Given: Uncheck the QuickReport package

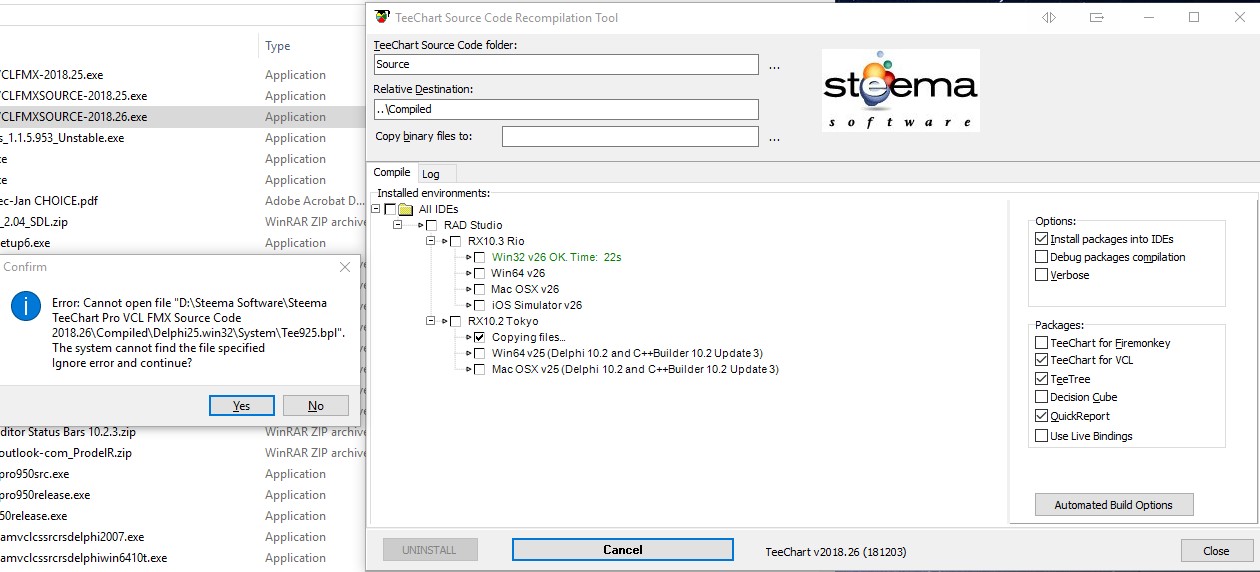Looking at the screenshot, I should coord(1042,416).
